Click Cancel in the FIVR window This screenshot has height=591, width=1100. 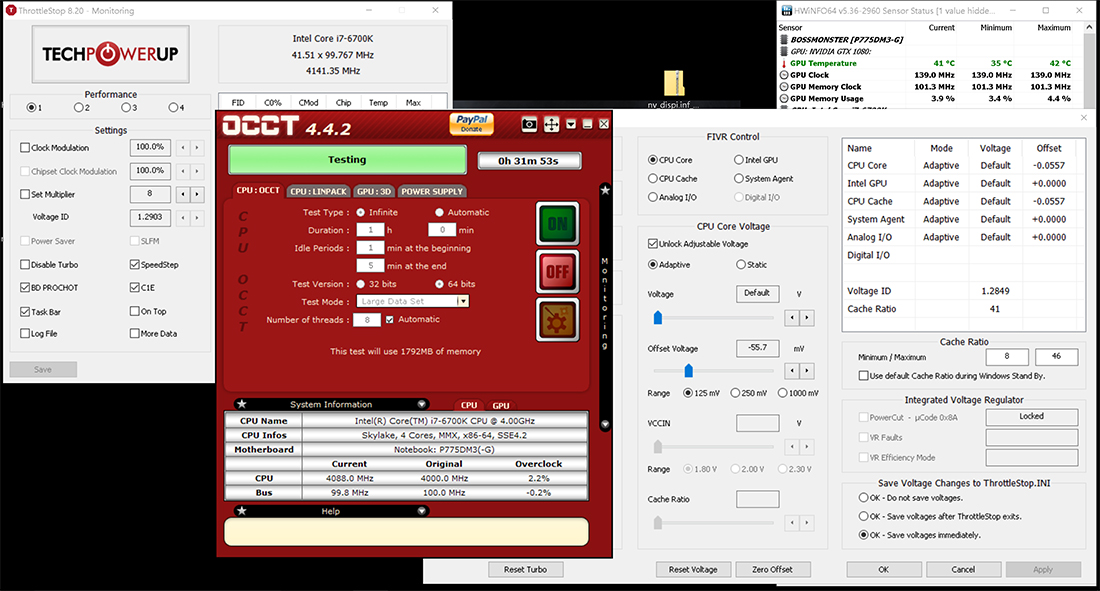pyautogui.click(x=963, y=569)
